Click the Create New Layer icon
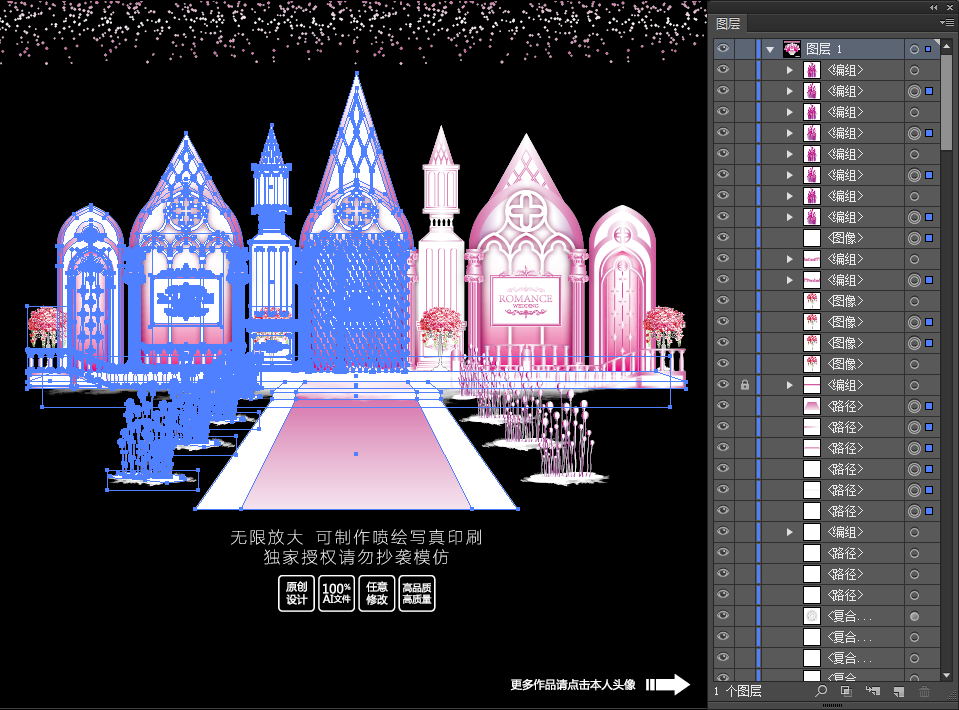 898,692
